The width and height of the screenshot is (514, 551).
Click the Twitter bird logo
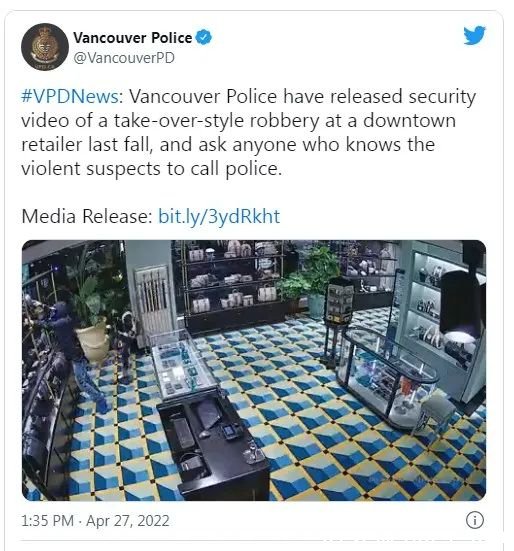tap(474, 35)
